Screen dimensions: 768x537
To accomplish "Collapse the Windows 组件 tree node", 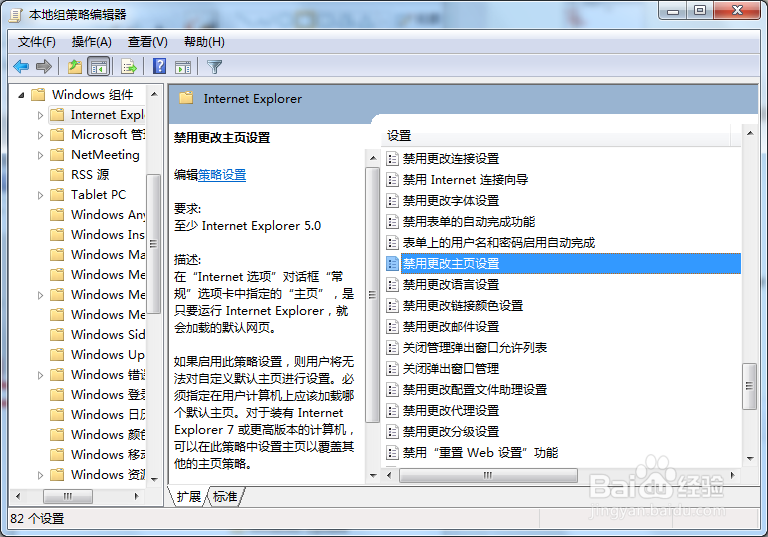I will (x=21, y=95).
